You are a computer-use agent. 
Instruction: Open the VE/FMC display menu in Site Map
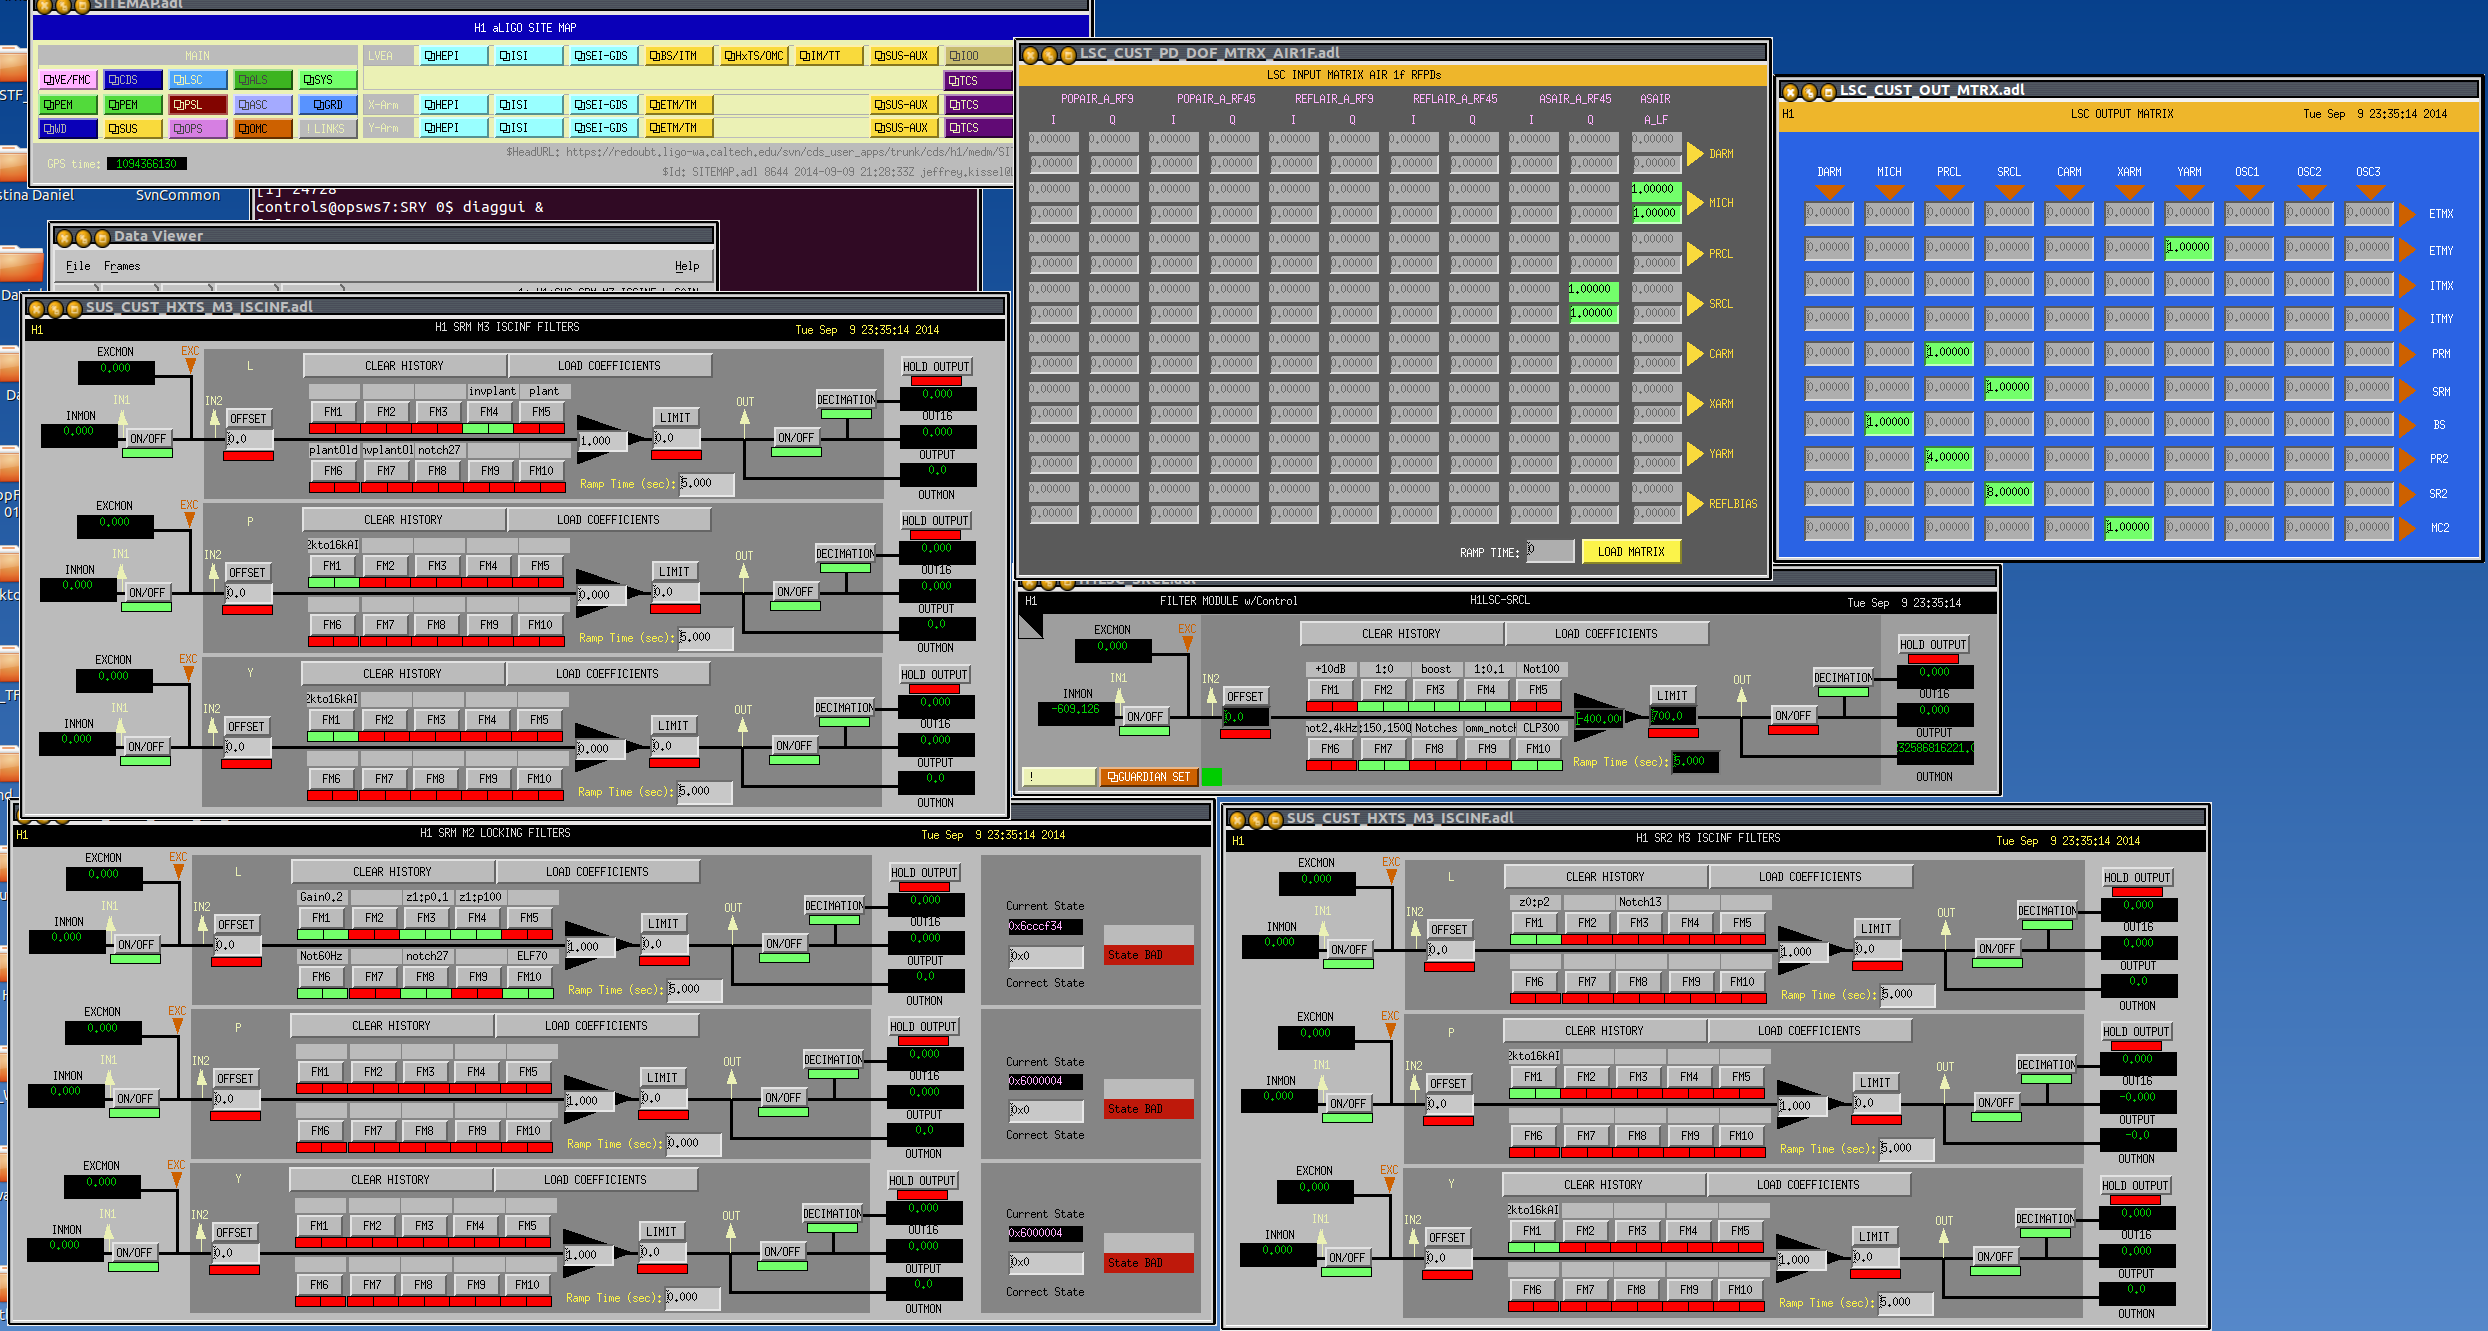68,80
